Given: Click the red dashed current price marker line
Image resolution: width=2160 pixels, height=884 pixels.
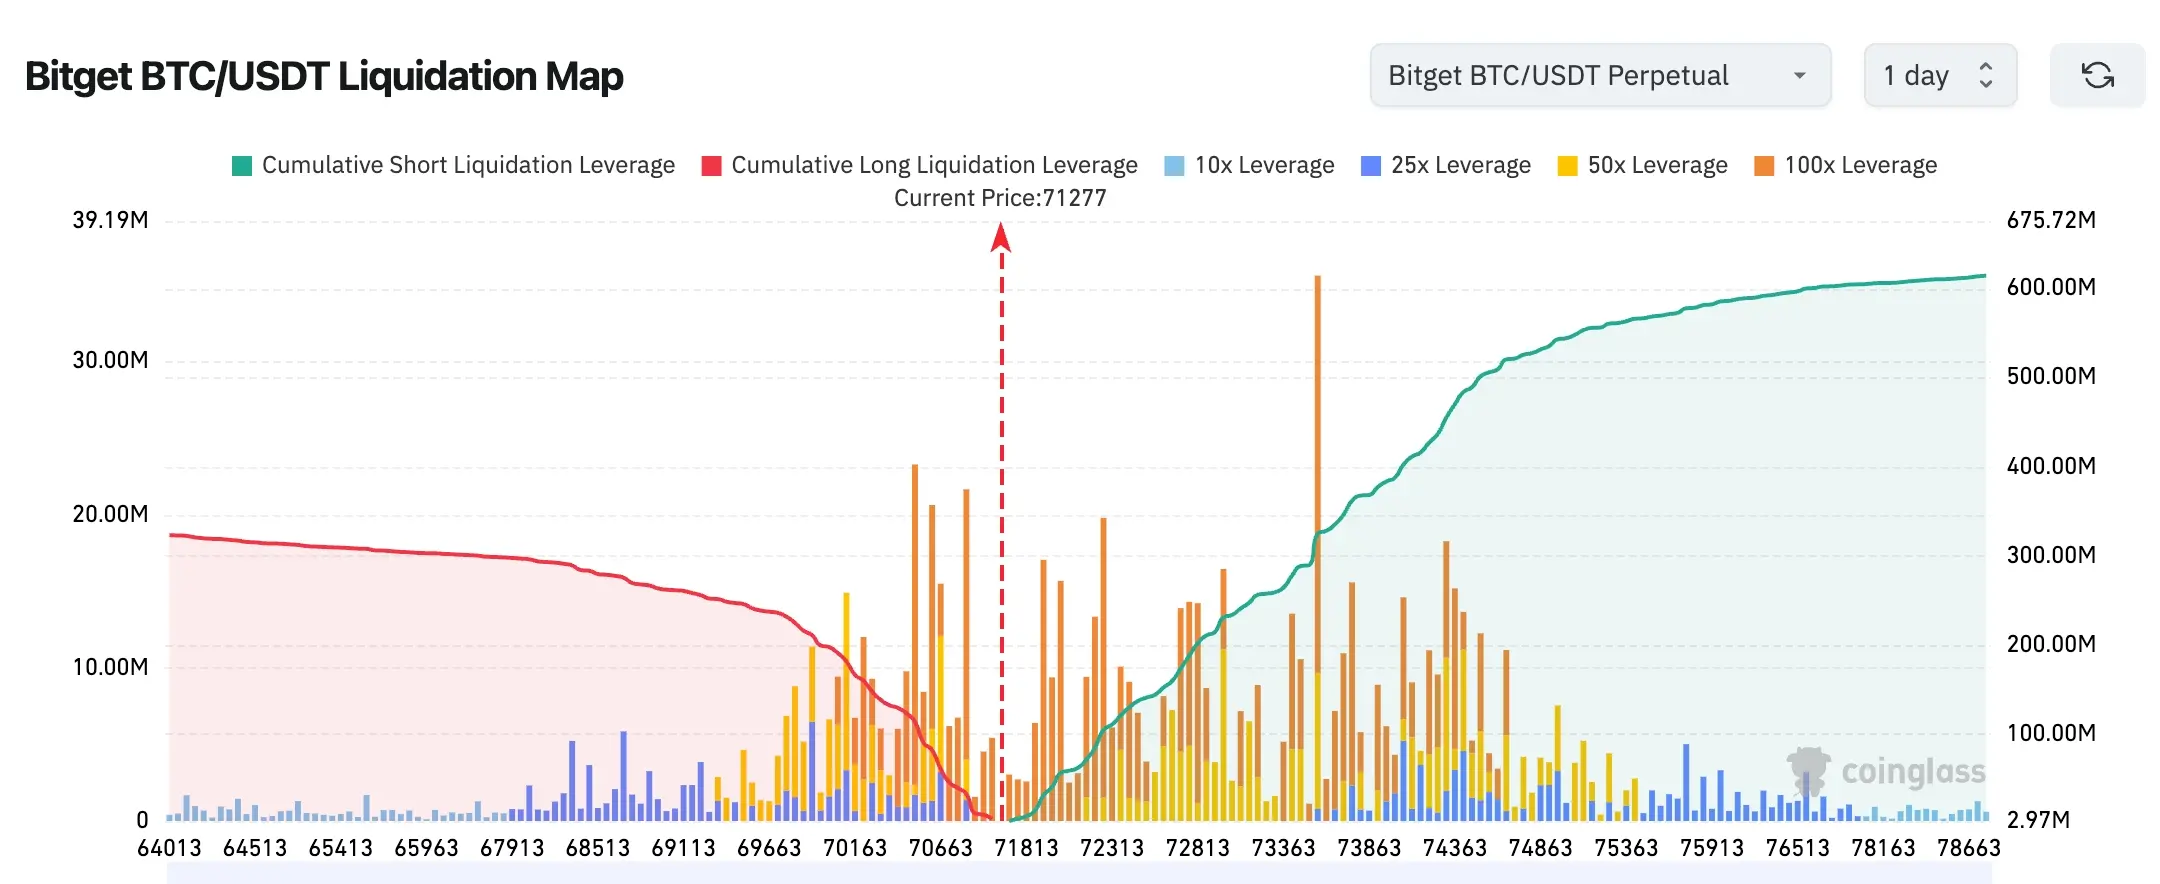Looking at the screenshot, I should [x=1001, y=520].
